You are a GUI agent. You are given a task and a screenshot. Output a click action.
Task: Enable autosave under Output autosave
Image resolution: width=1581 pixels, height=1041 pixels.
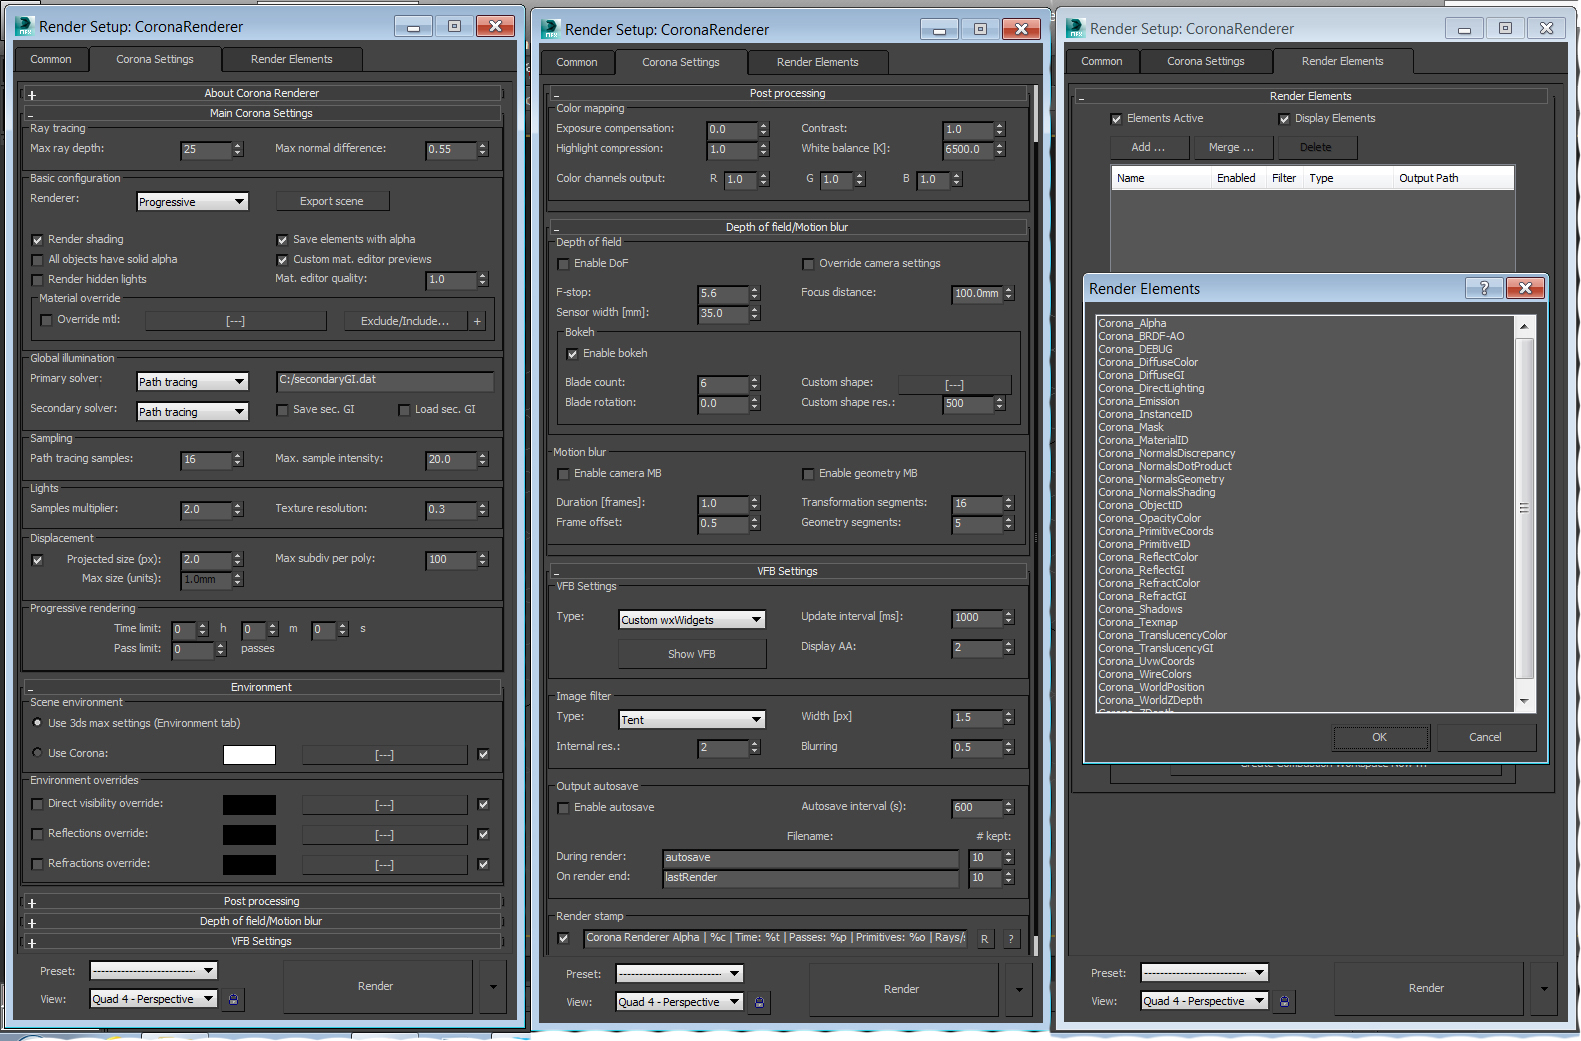point(563,808)
